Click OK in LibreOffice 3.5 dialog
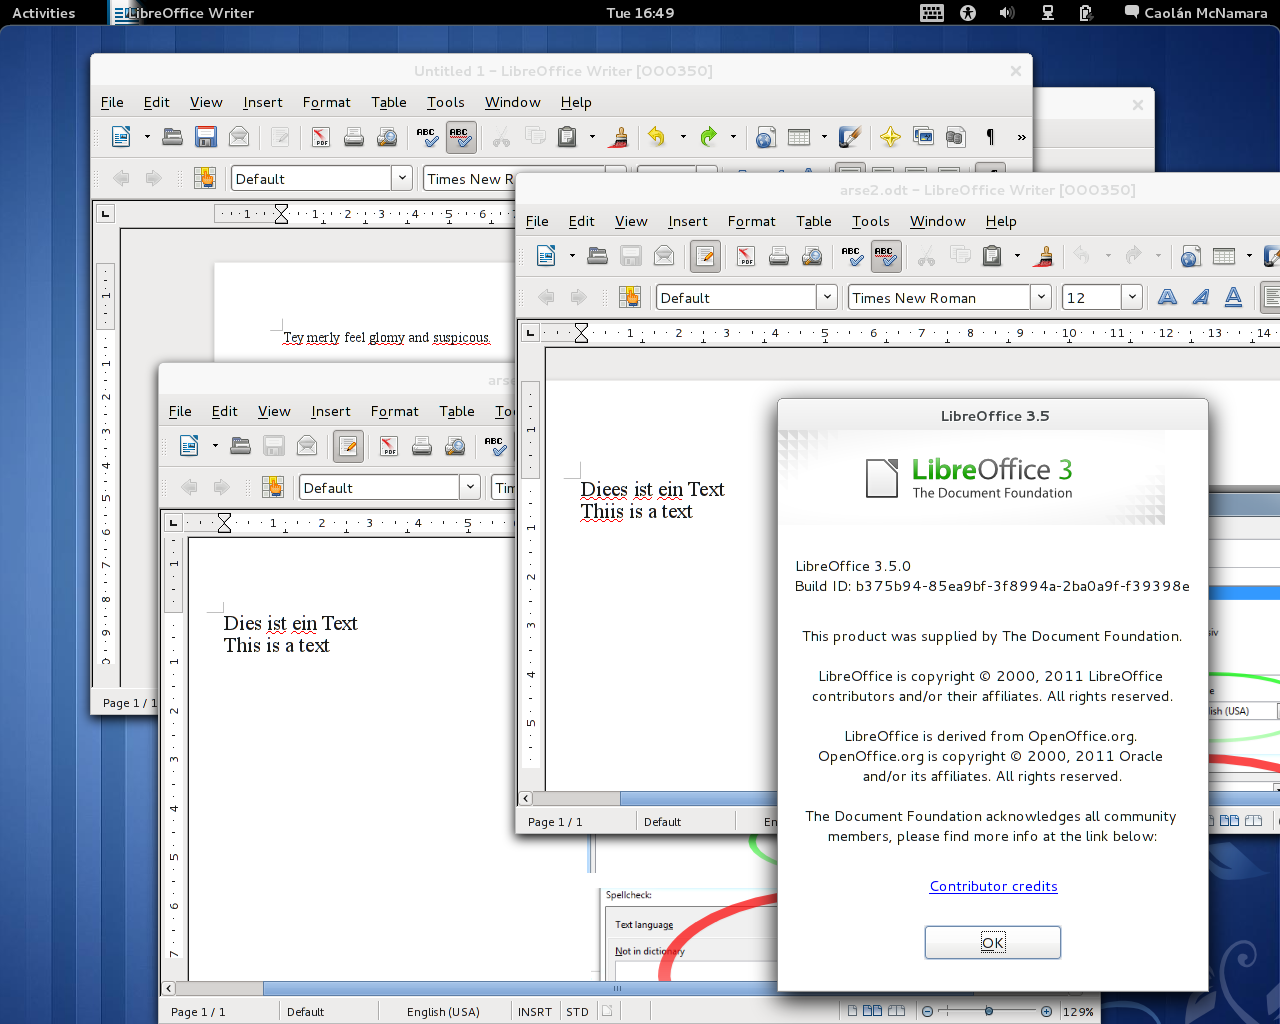The height and width of the screenshot is (1024, 1280). (992, 942)
